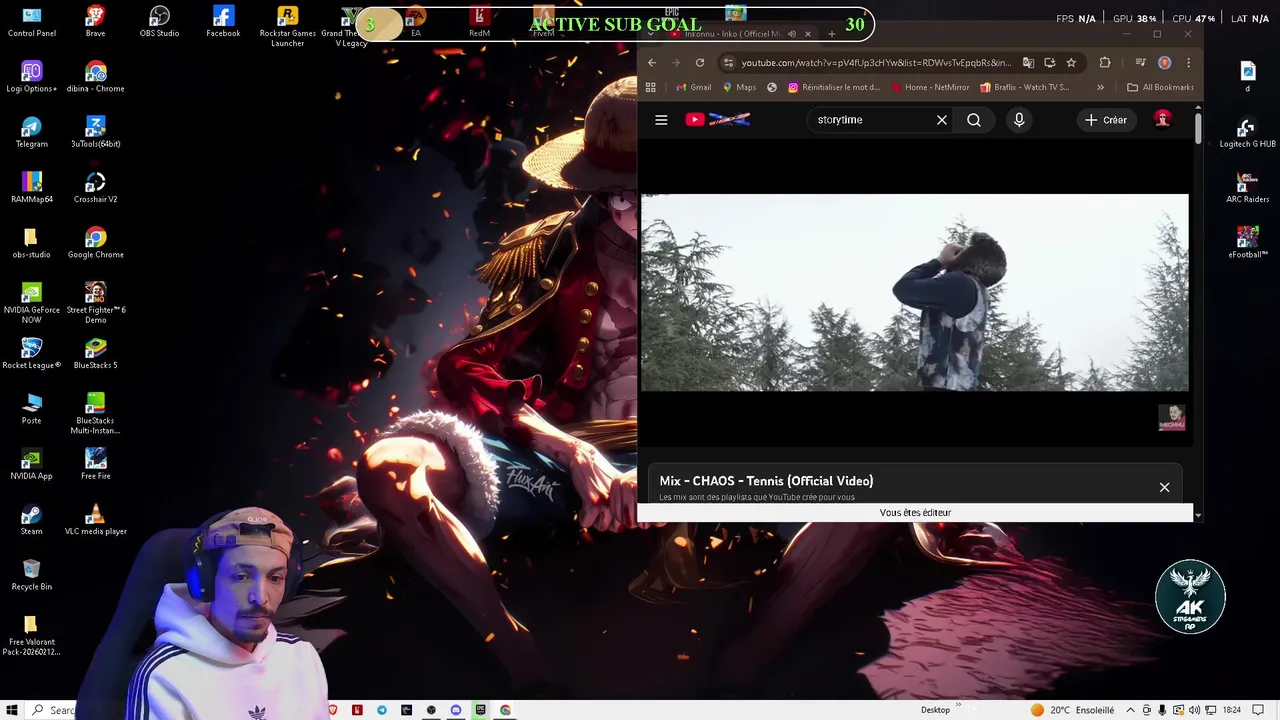Go to YouTube home via logo

[x=717, y=120]
